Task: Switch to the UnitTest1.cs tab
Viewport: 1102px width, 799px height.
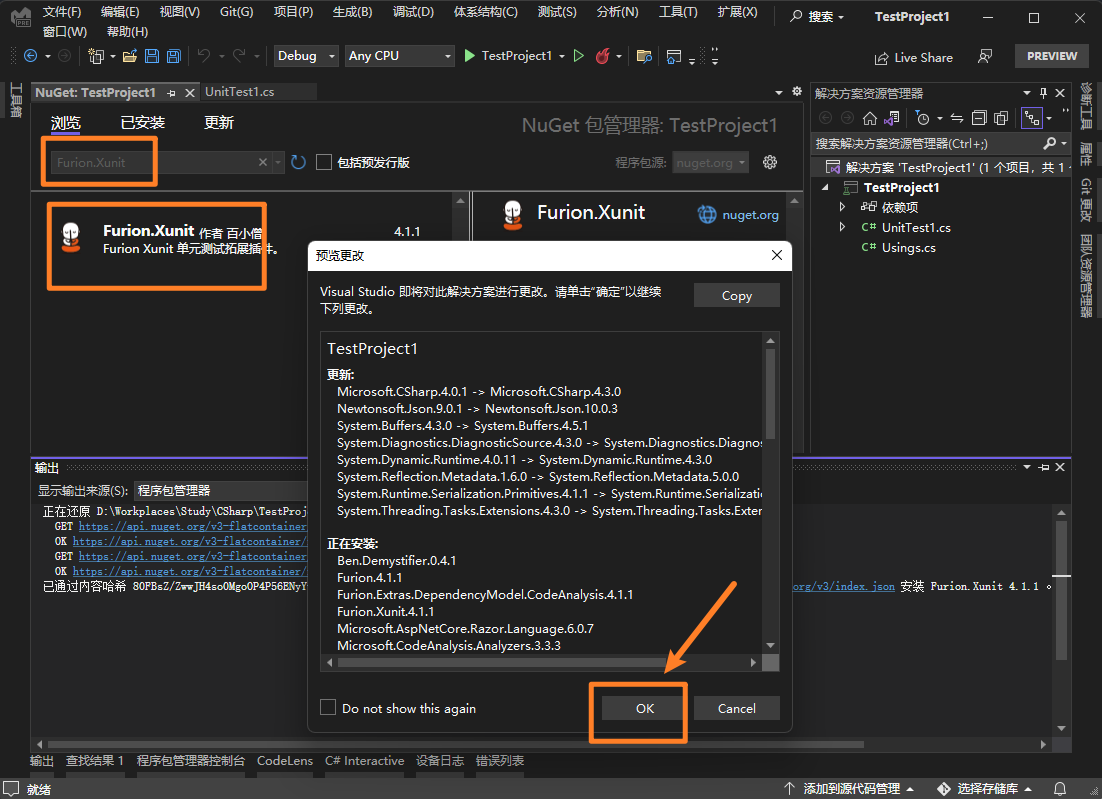Action: click(x=240, y=92)
